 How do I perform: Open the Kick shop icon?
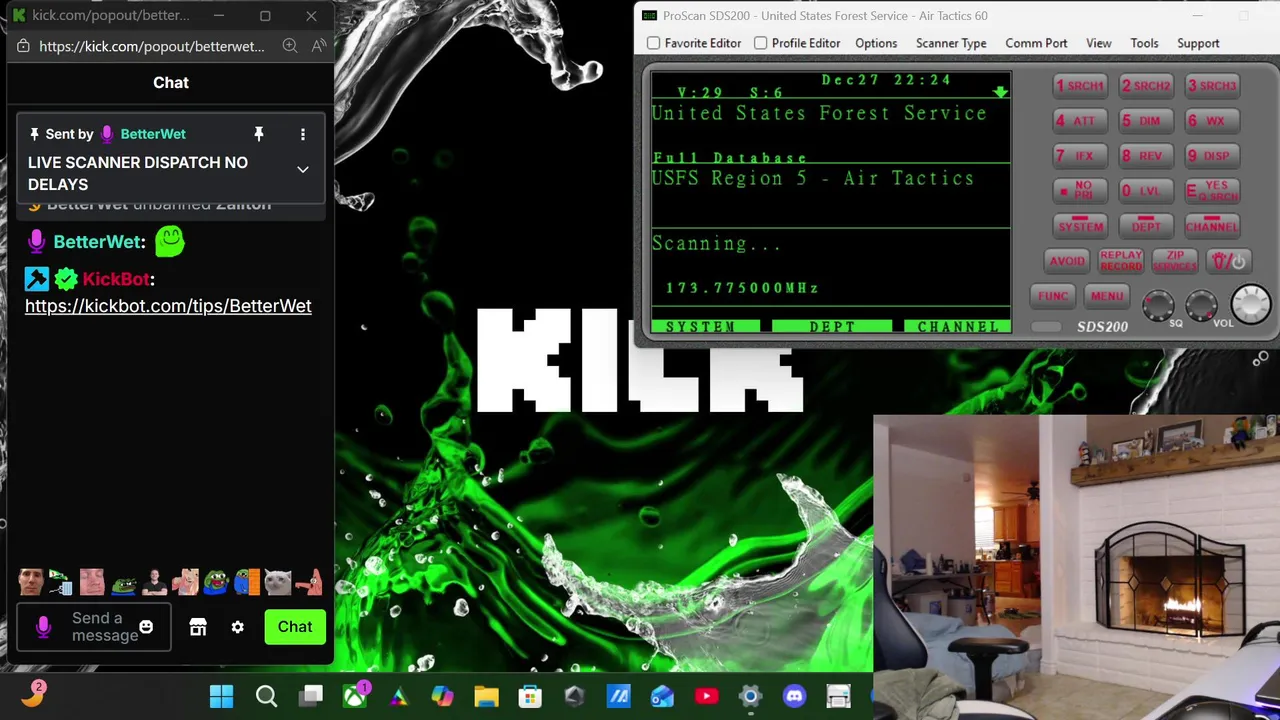coord(198,627)
